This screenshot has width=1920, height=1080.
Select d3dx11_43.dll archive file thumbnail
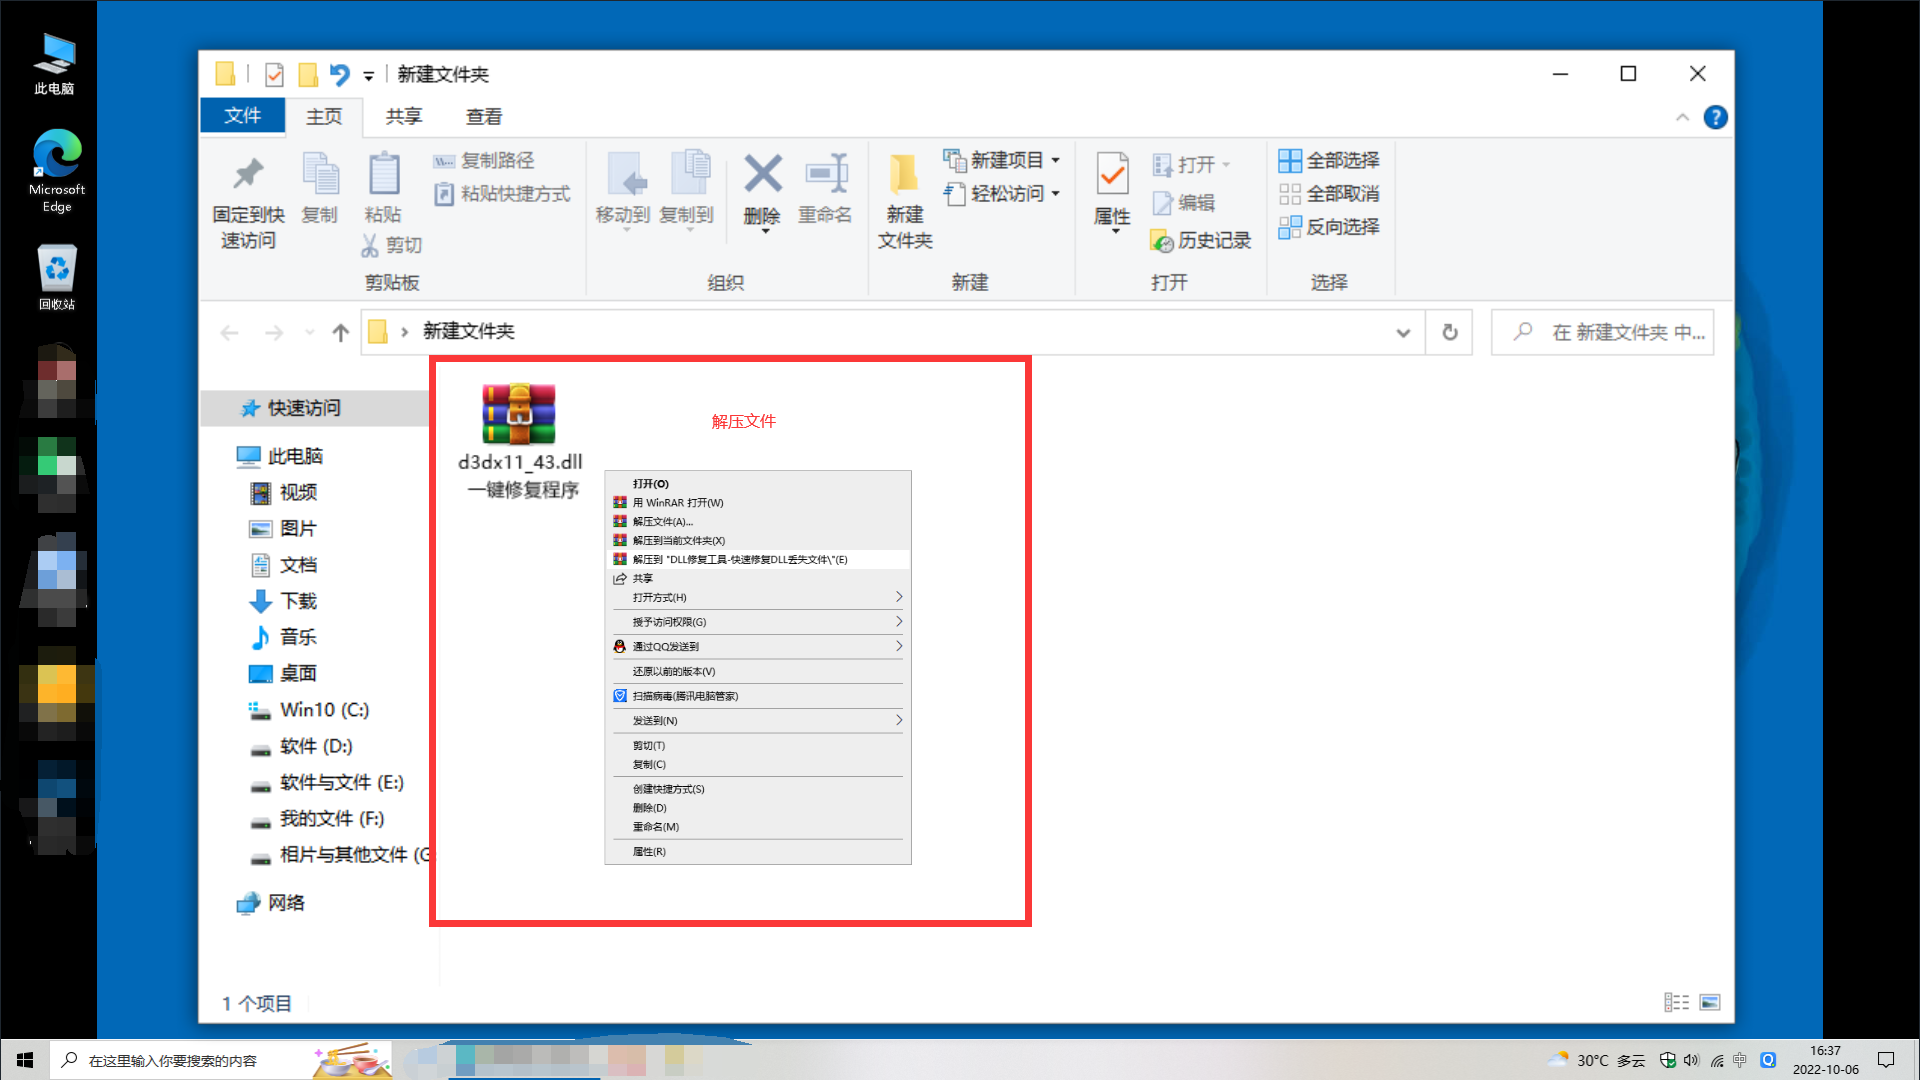point(518,414)
